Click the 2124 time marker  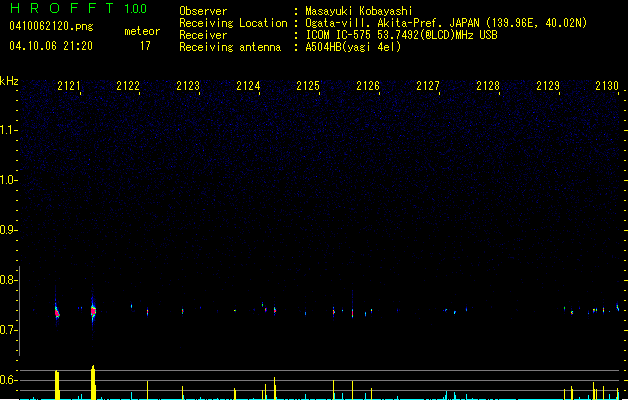(x=248, y=86)
